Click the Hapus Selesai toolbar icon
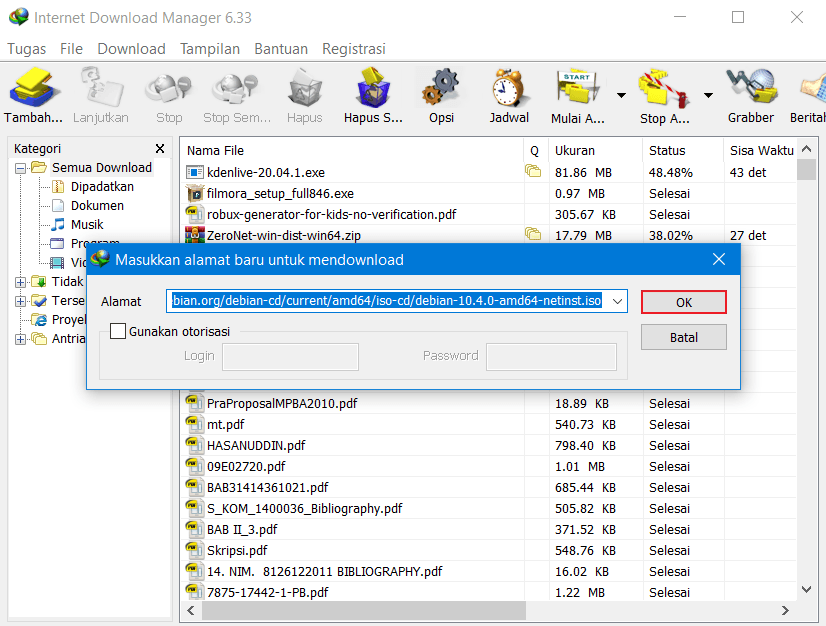 [x=373, y=87]
